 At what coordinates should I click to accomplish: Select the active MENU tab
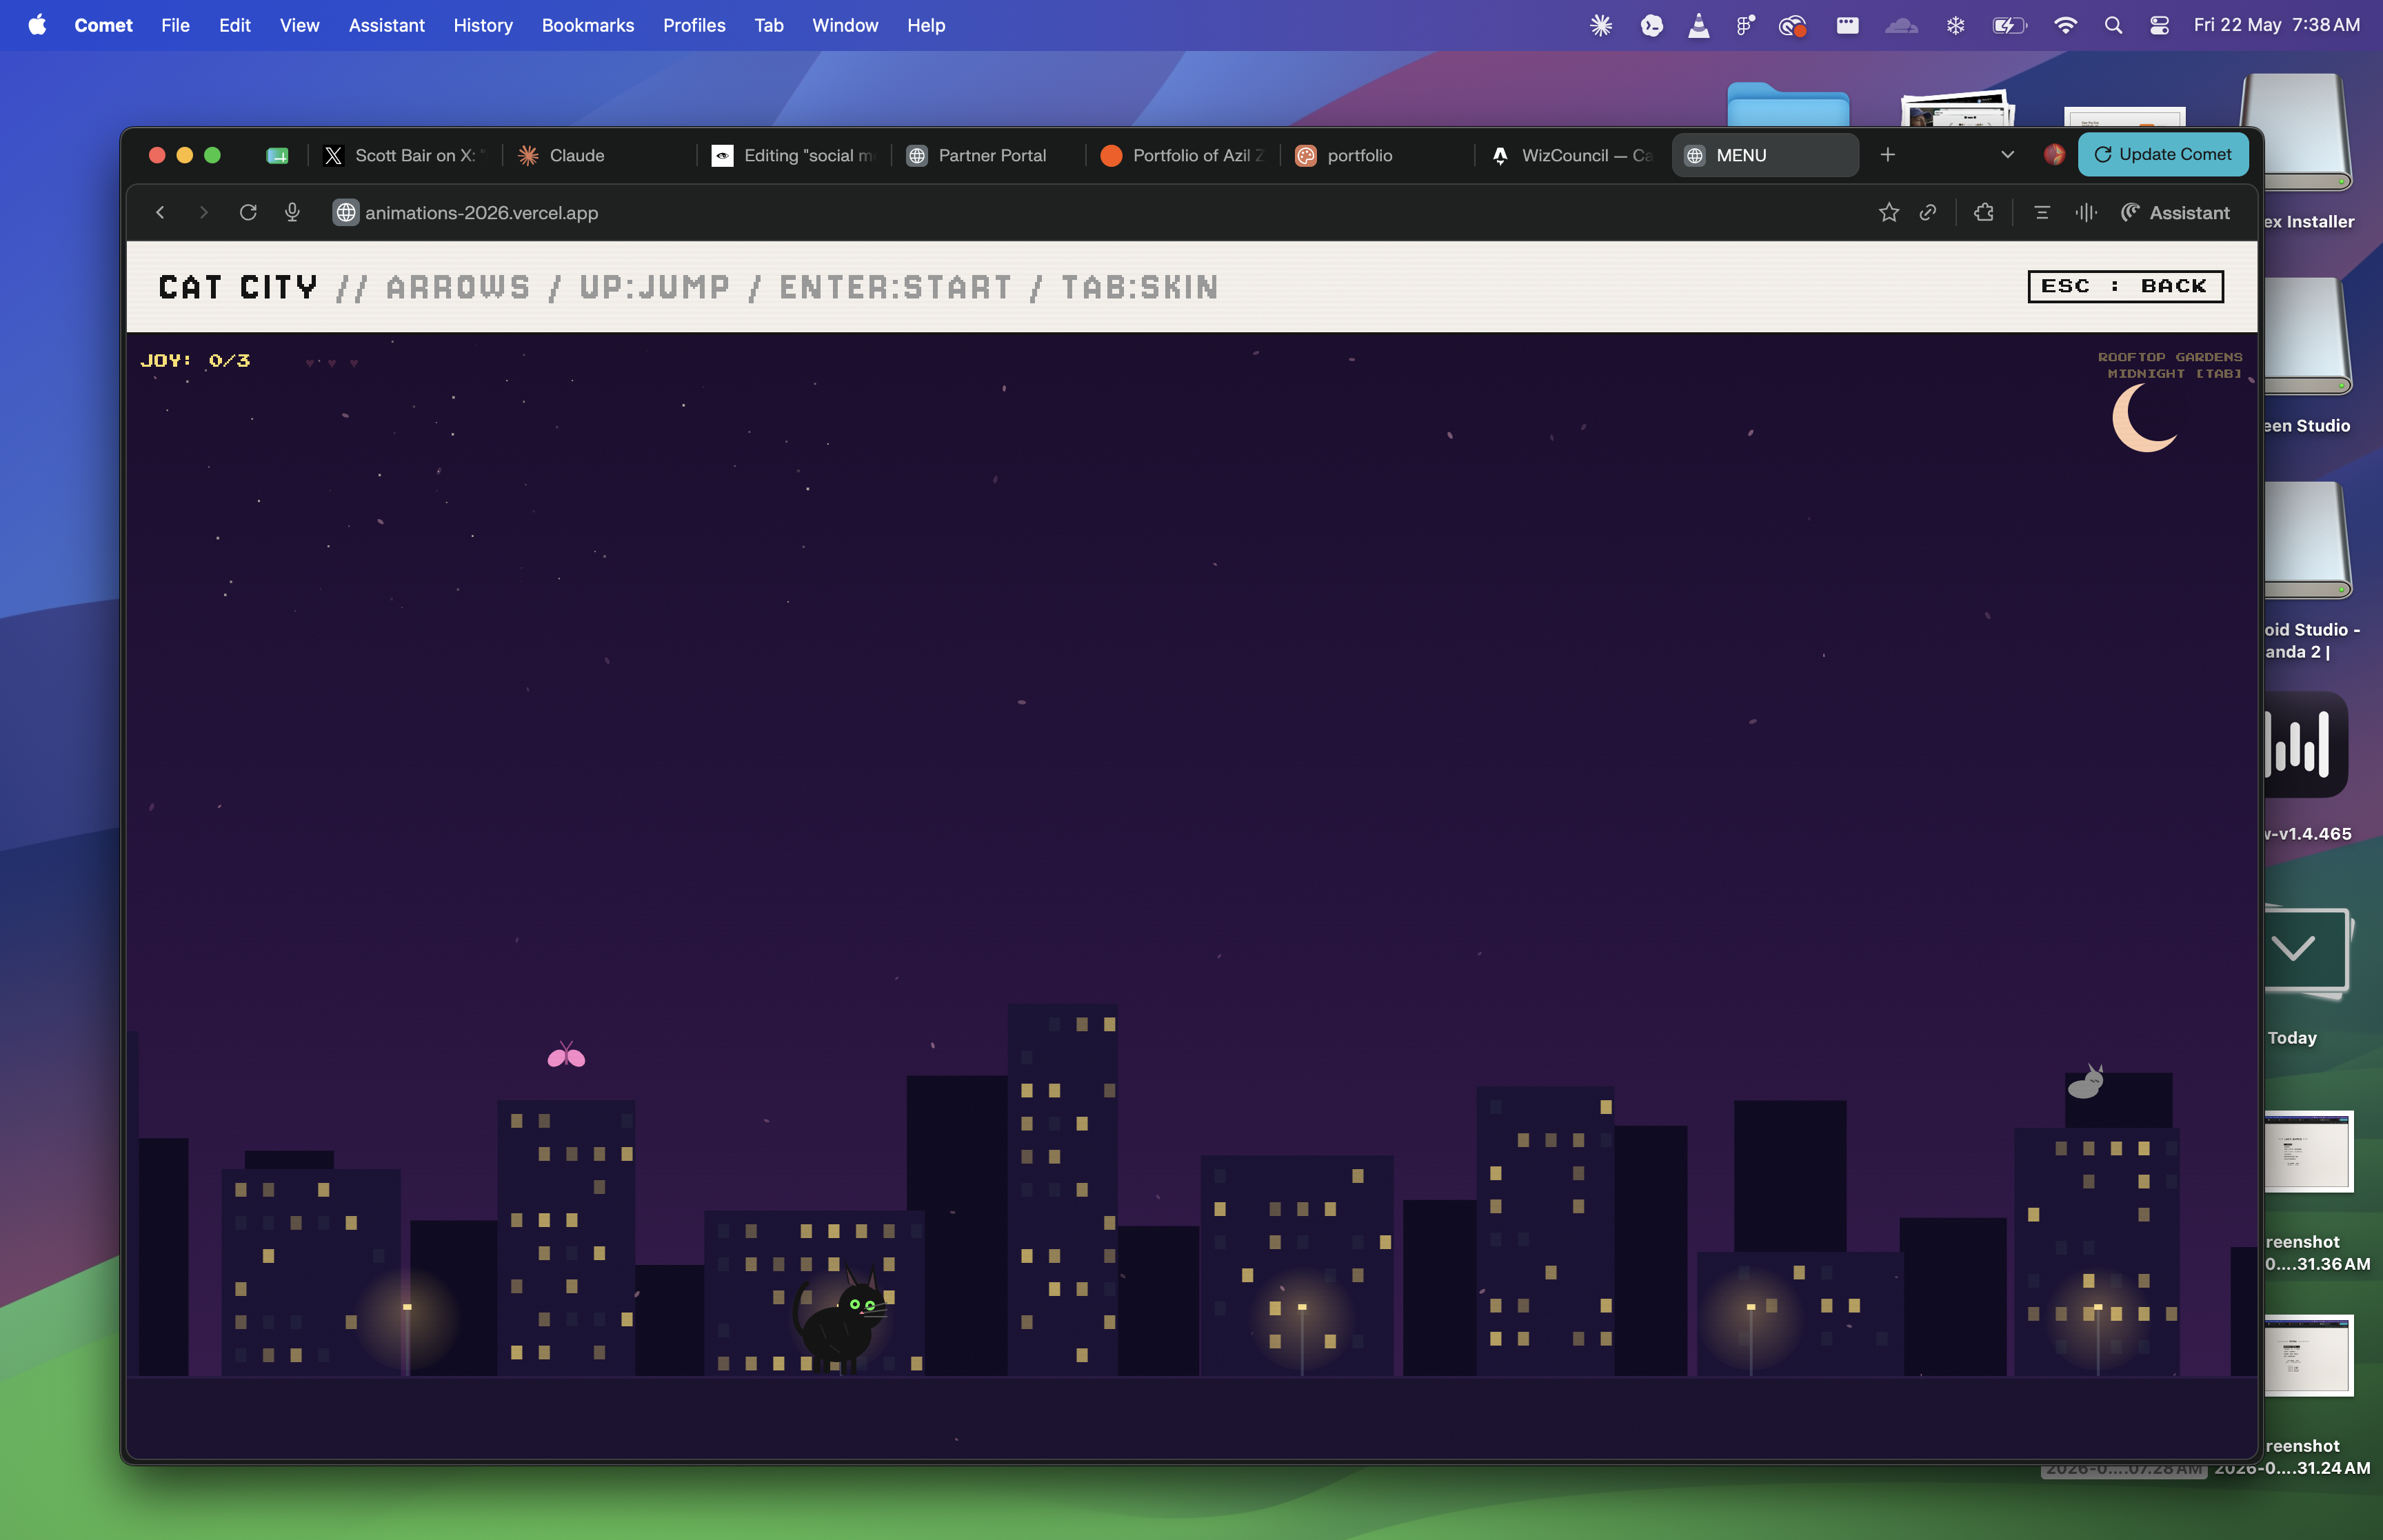tap(1765, 155)
